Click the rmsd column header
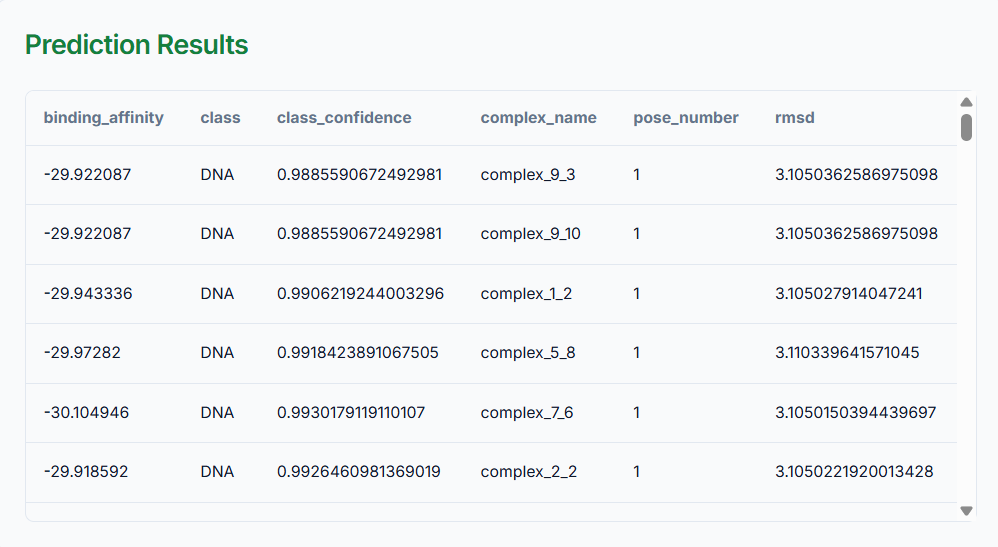Screen dimensions: 998x547 click(794, 118)
